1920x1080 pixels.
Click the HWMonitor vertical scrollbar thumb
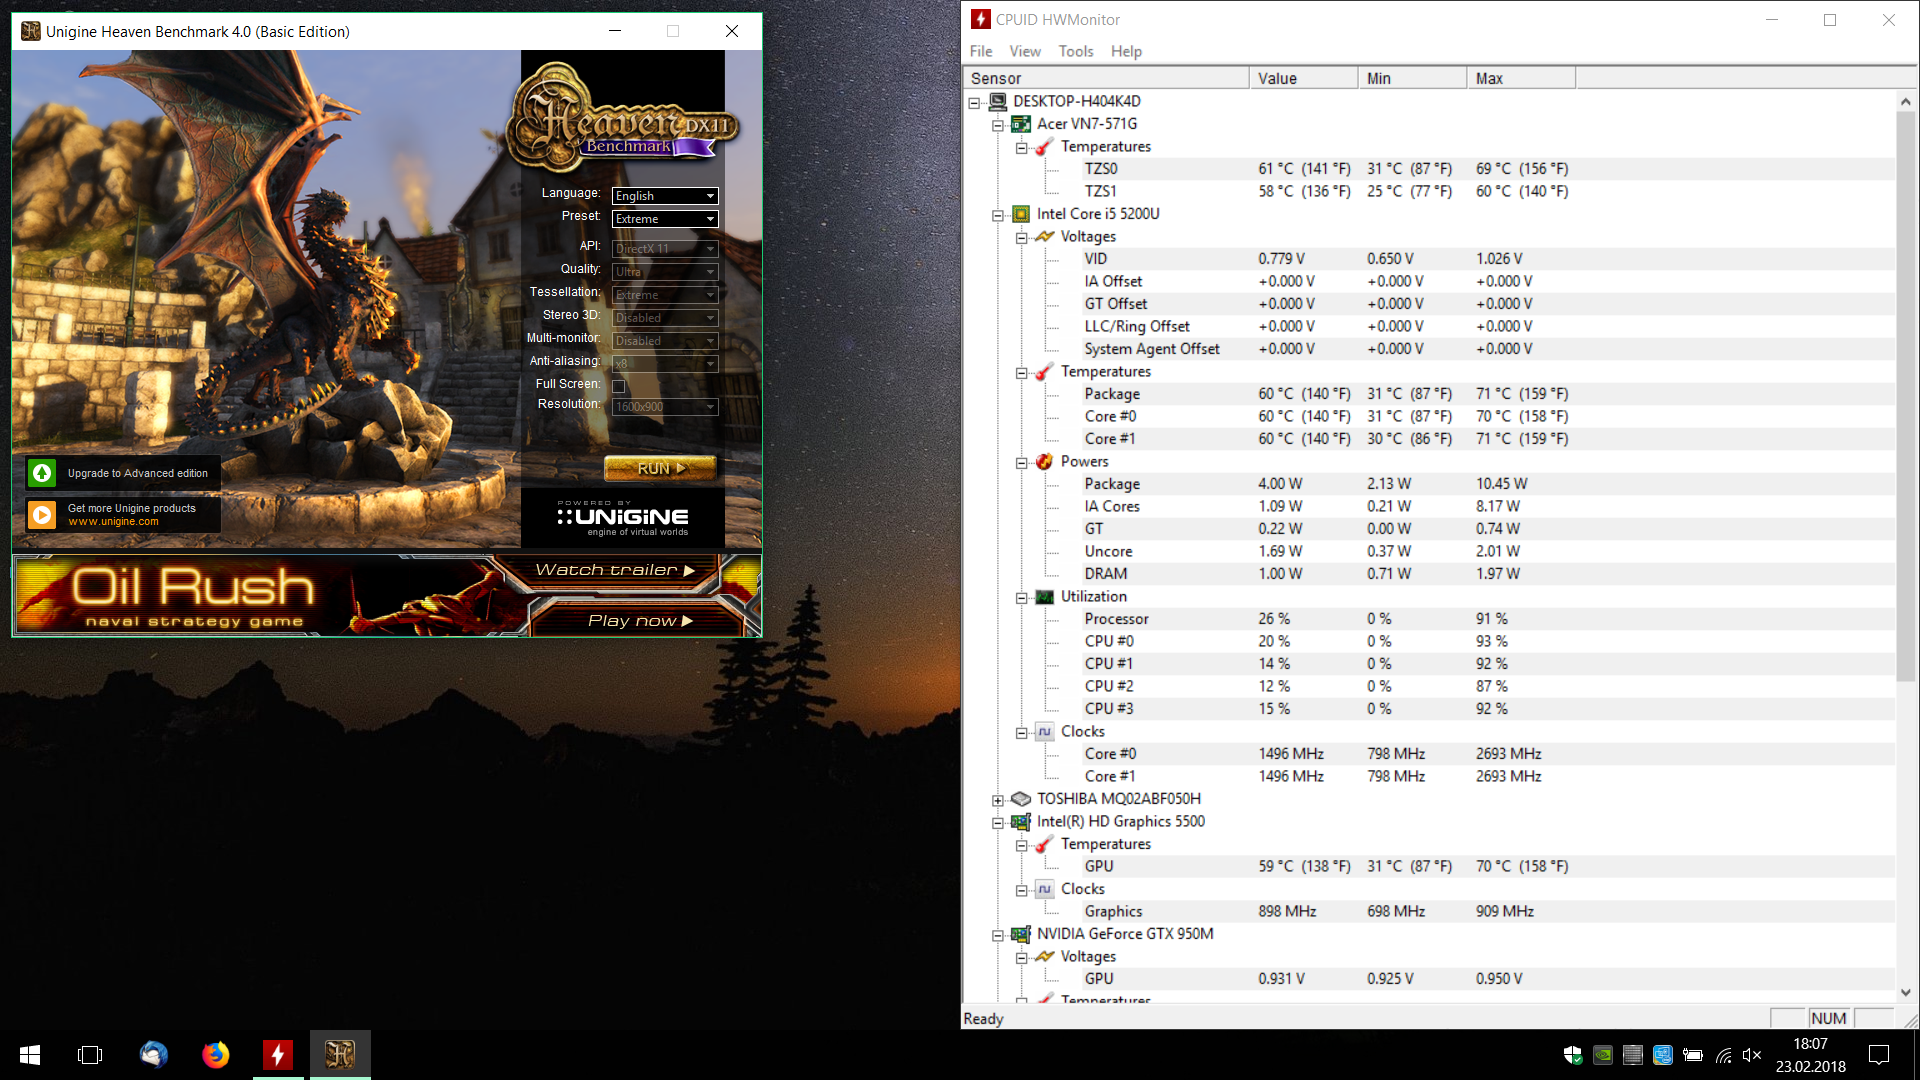tap(1905, 397)
